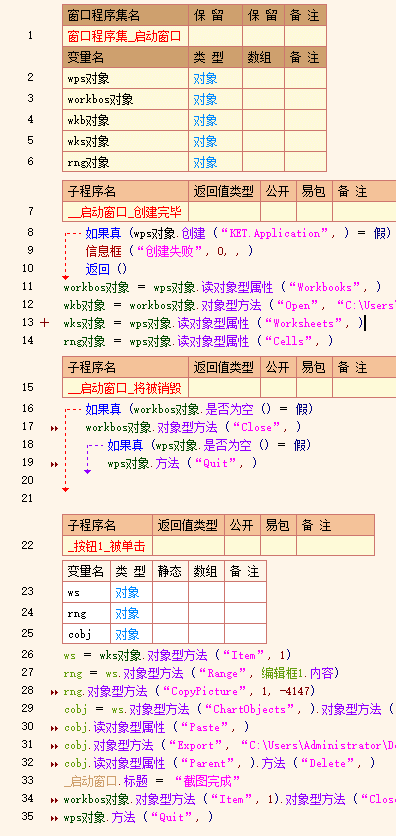Click the 窗口程序集名 header cell
396x836 pixels.
tap(125, 15)
